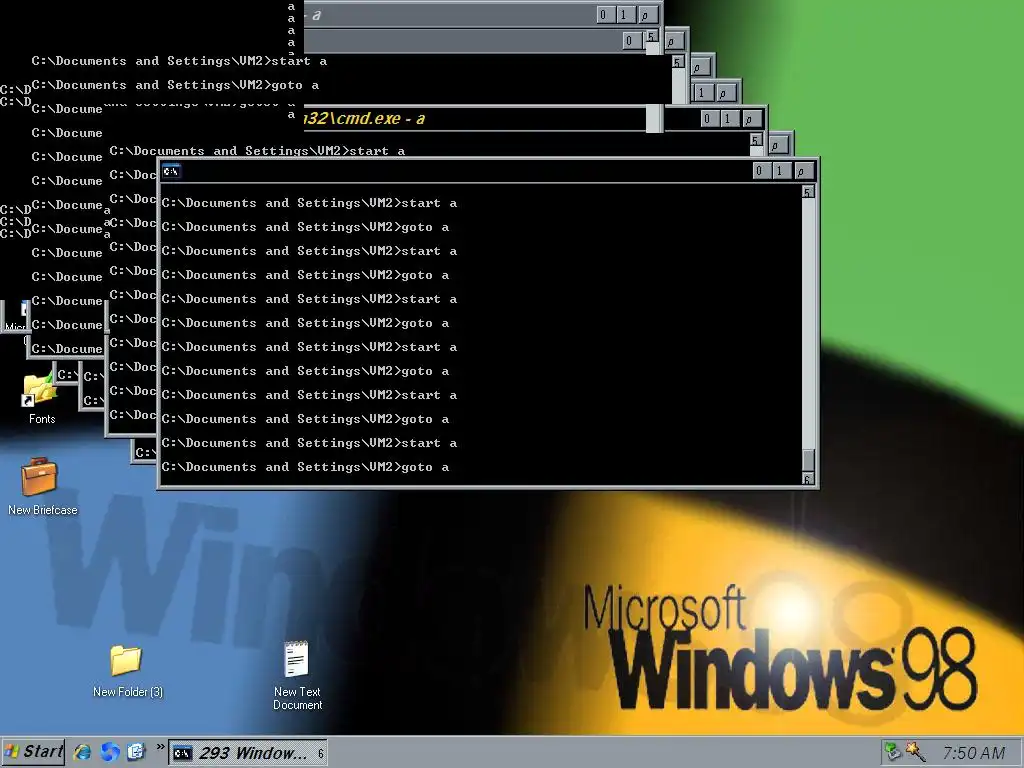Select the Fonts shortcut desktop icon
This screenshot has width=1024, height=768.
[x=42, y=398]
